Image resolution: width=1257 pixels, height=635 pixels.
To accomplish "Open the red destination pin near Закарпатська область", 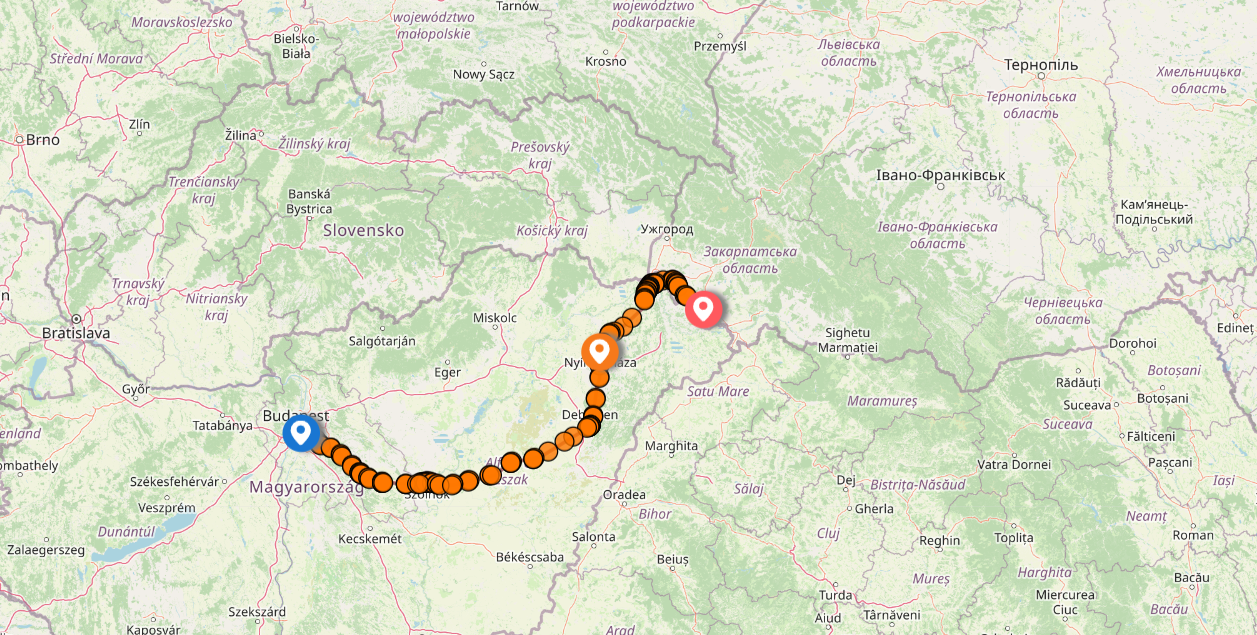I will point(703,309).
